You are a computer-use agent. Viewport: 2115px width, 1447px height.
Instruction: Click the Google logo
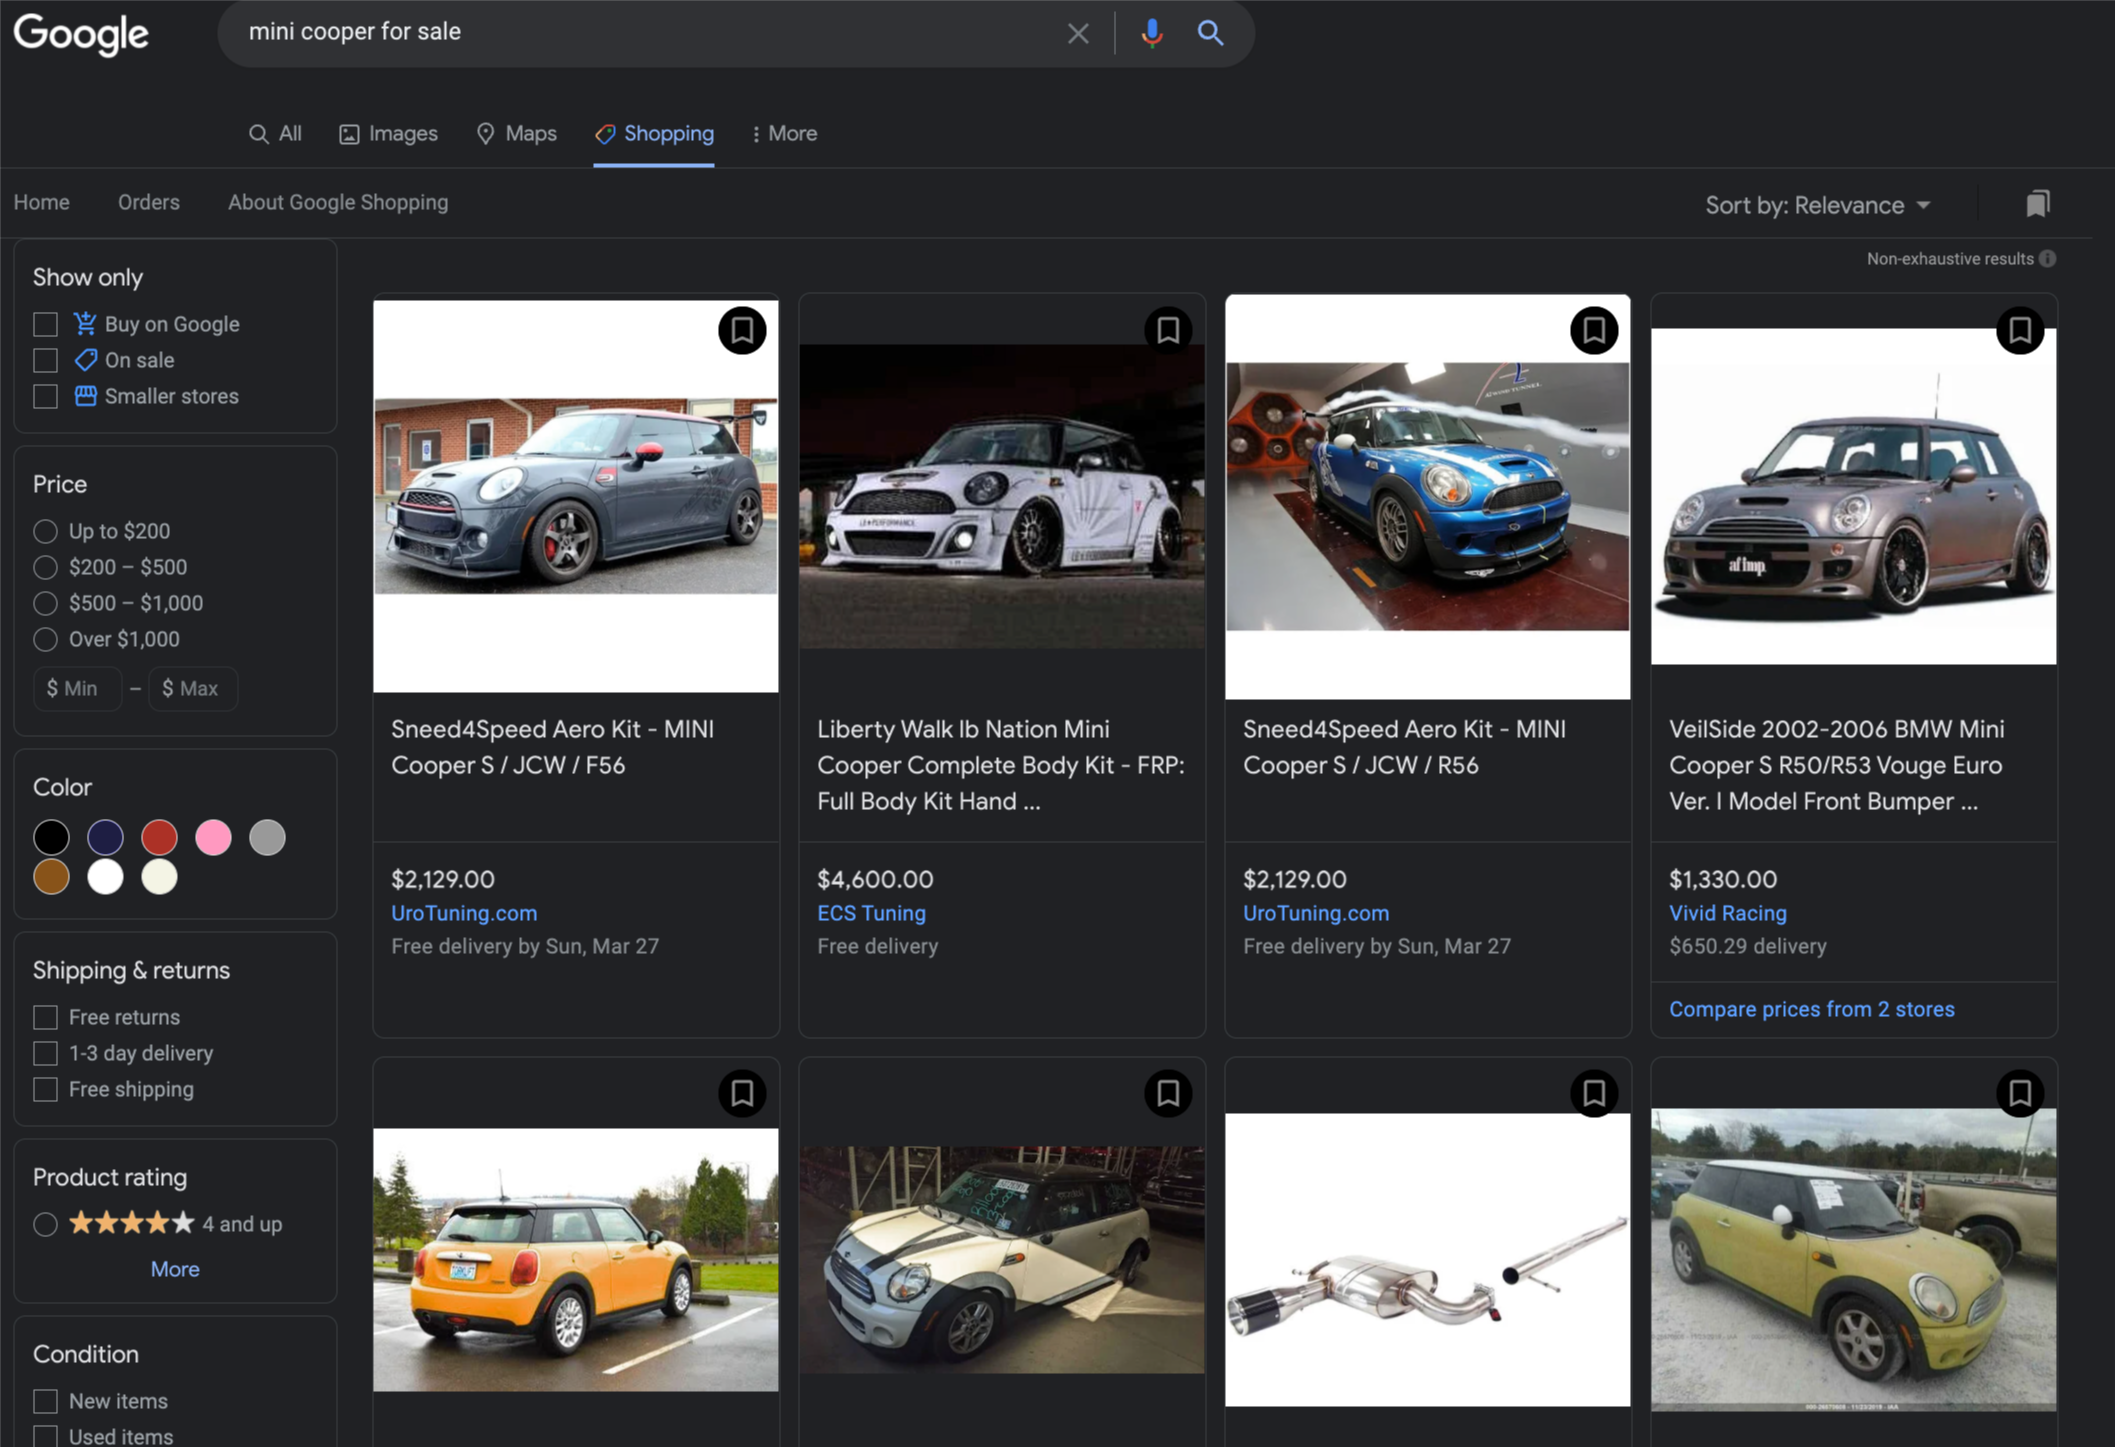[x=81, y=34]
